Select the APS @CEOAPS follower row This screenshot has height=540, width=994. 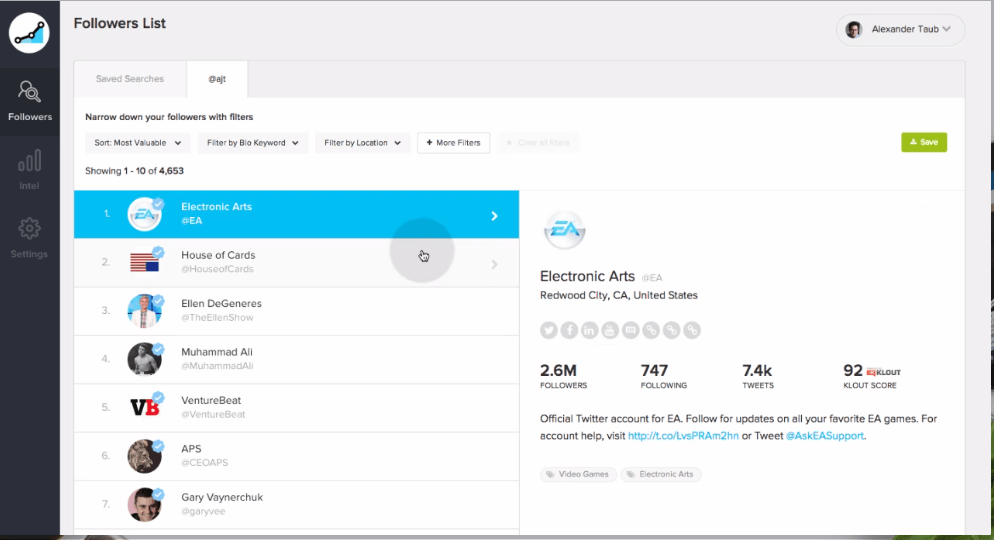[x=297, y=456]
